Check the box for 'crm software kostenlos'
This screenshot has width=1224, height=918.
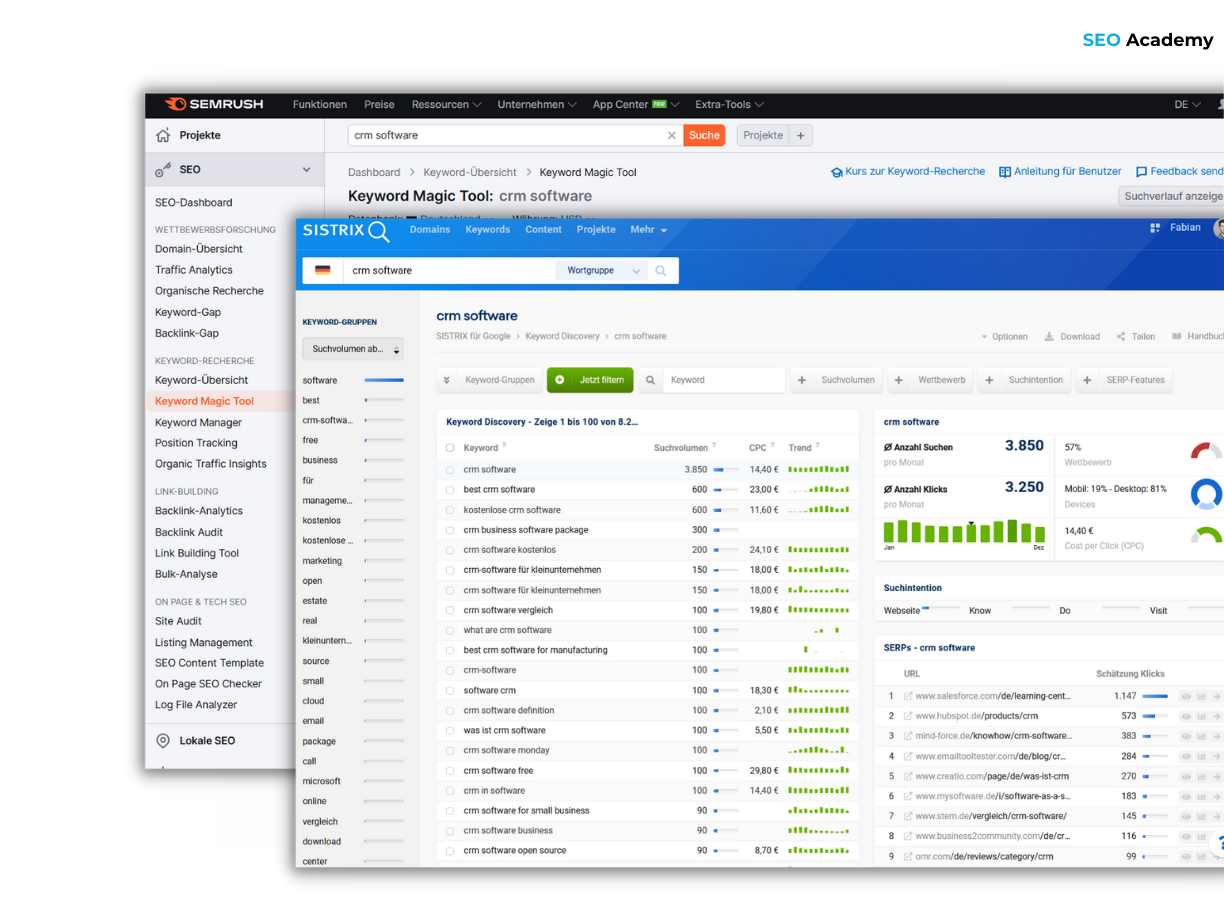pos(450,550)
